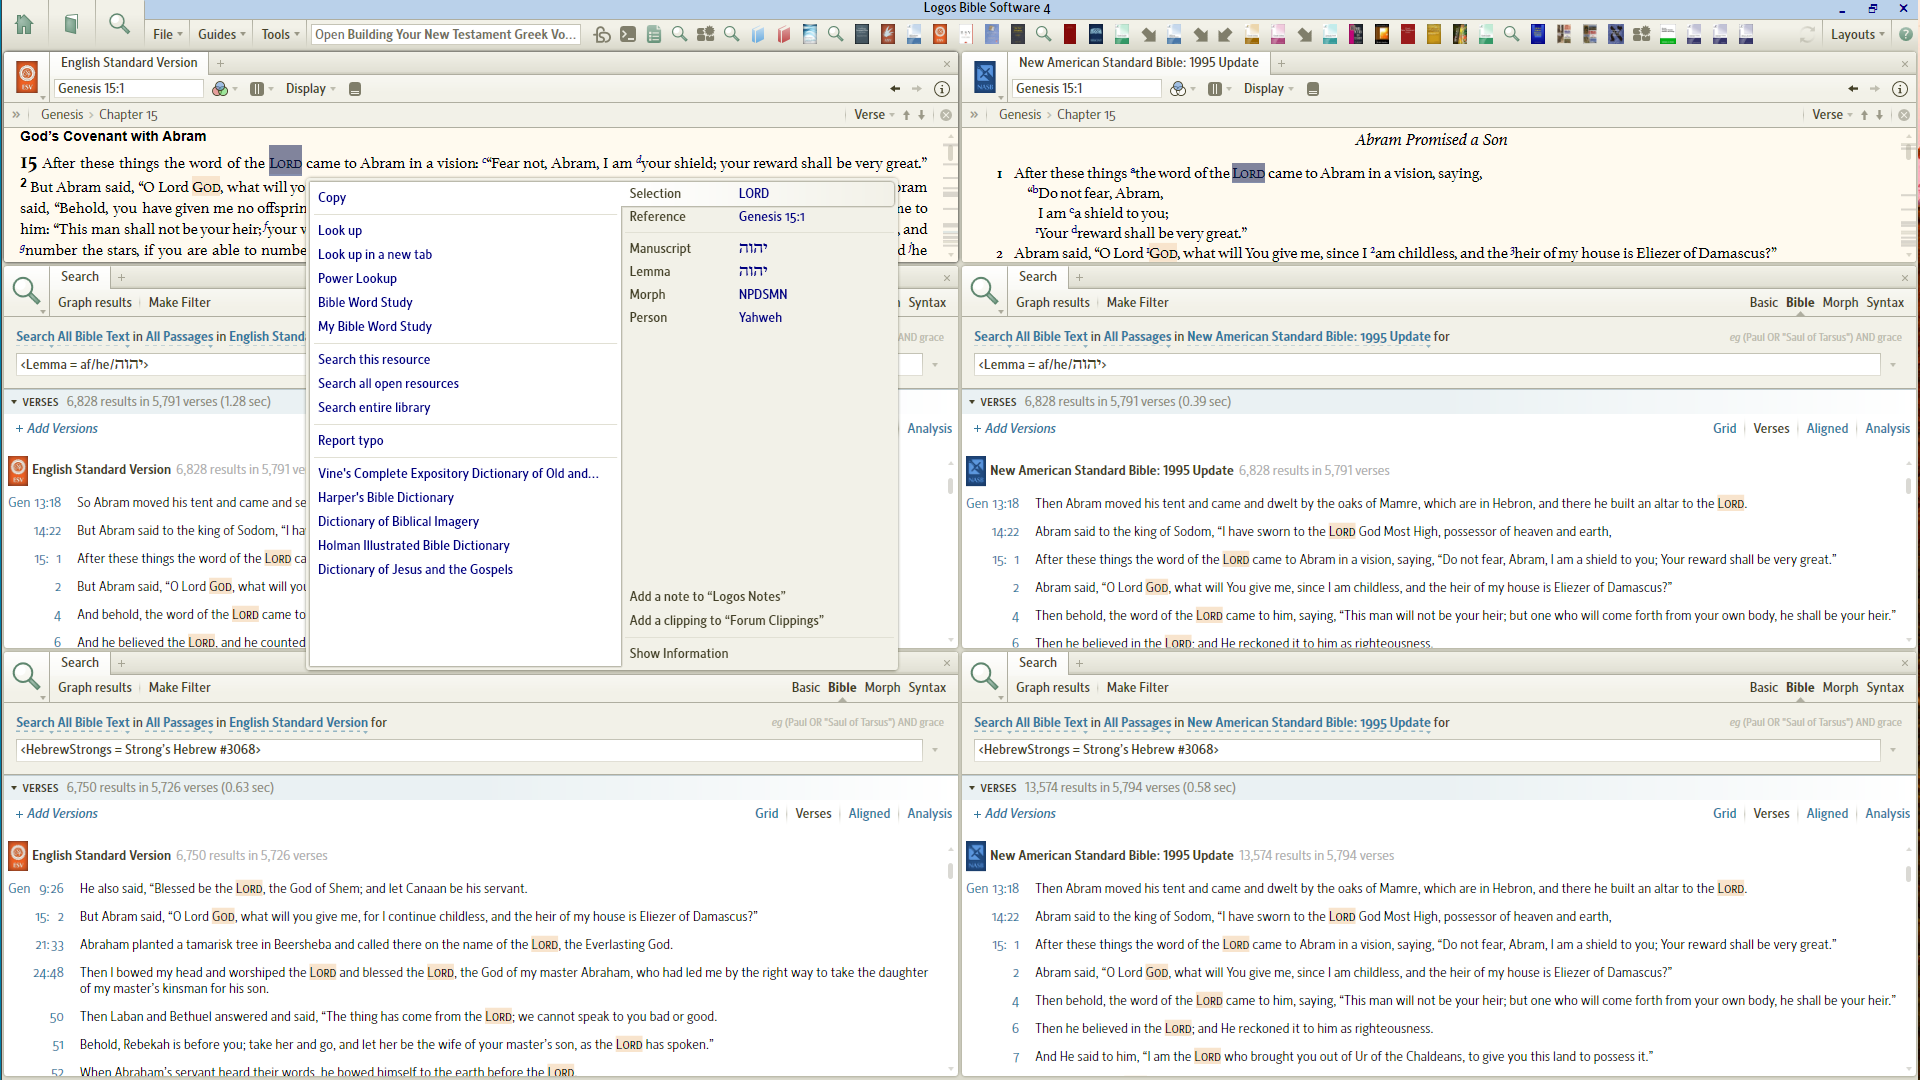Click the green document shortcut icon

tap(654, 34)
